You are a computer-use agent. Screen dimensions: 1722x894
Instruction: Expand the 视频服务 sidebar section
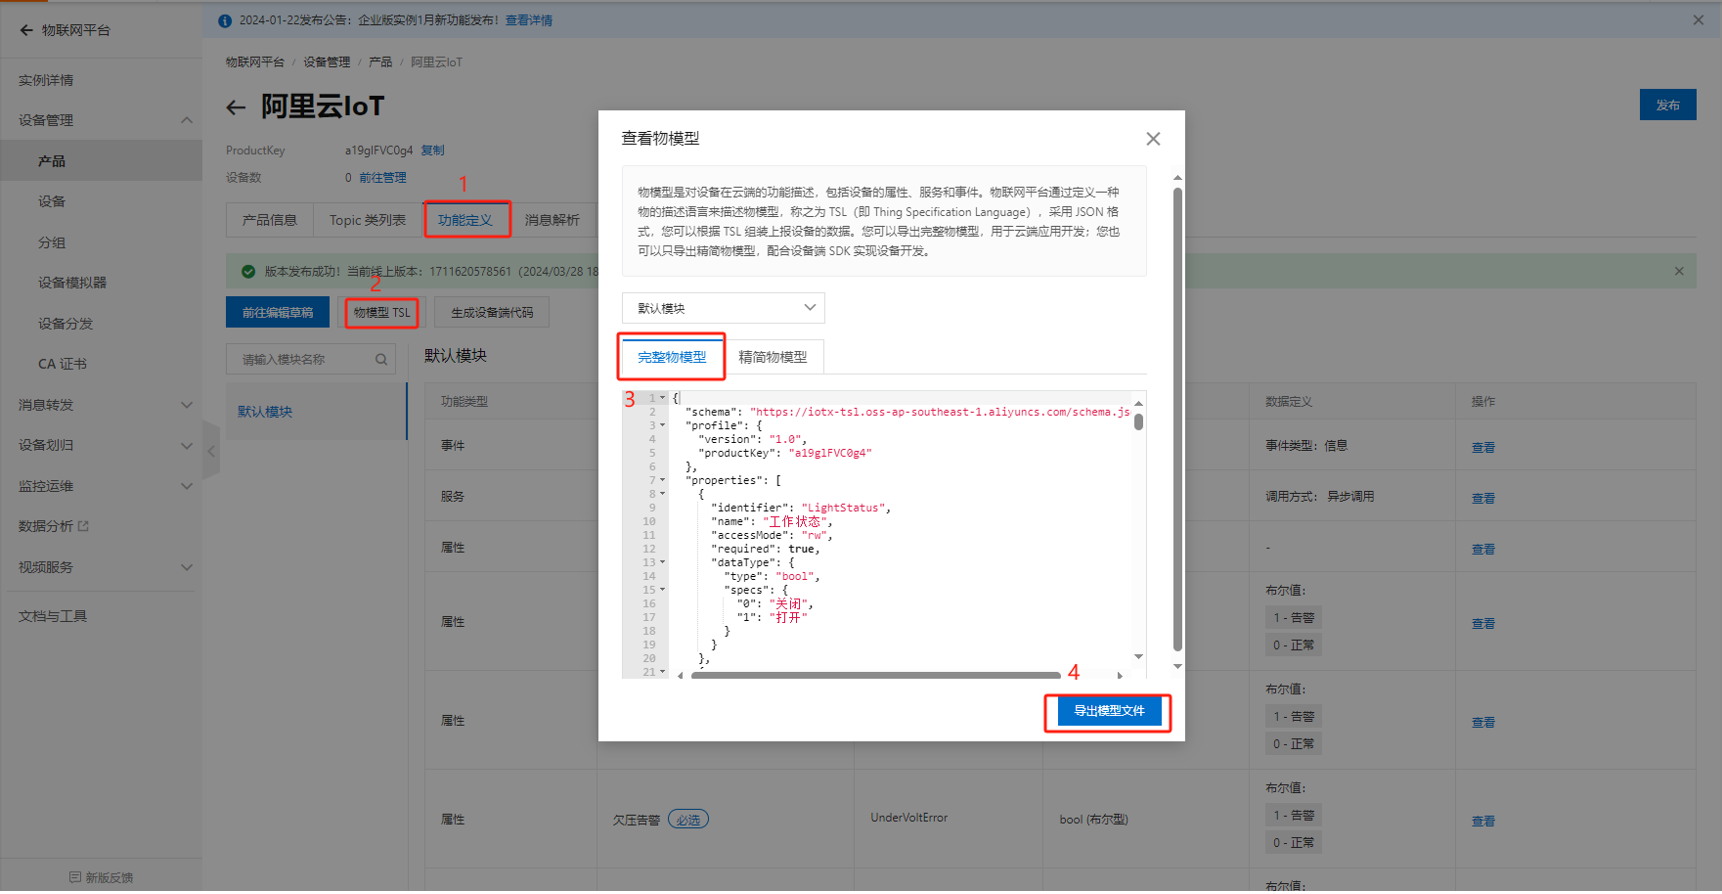coord(186,568)
